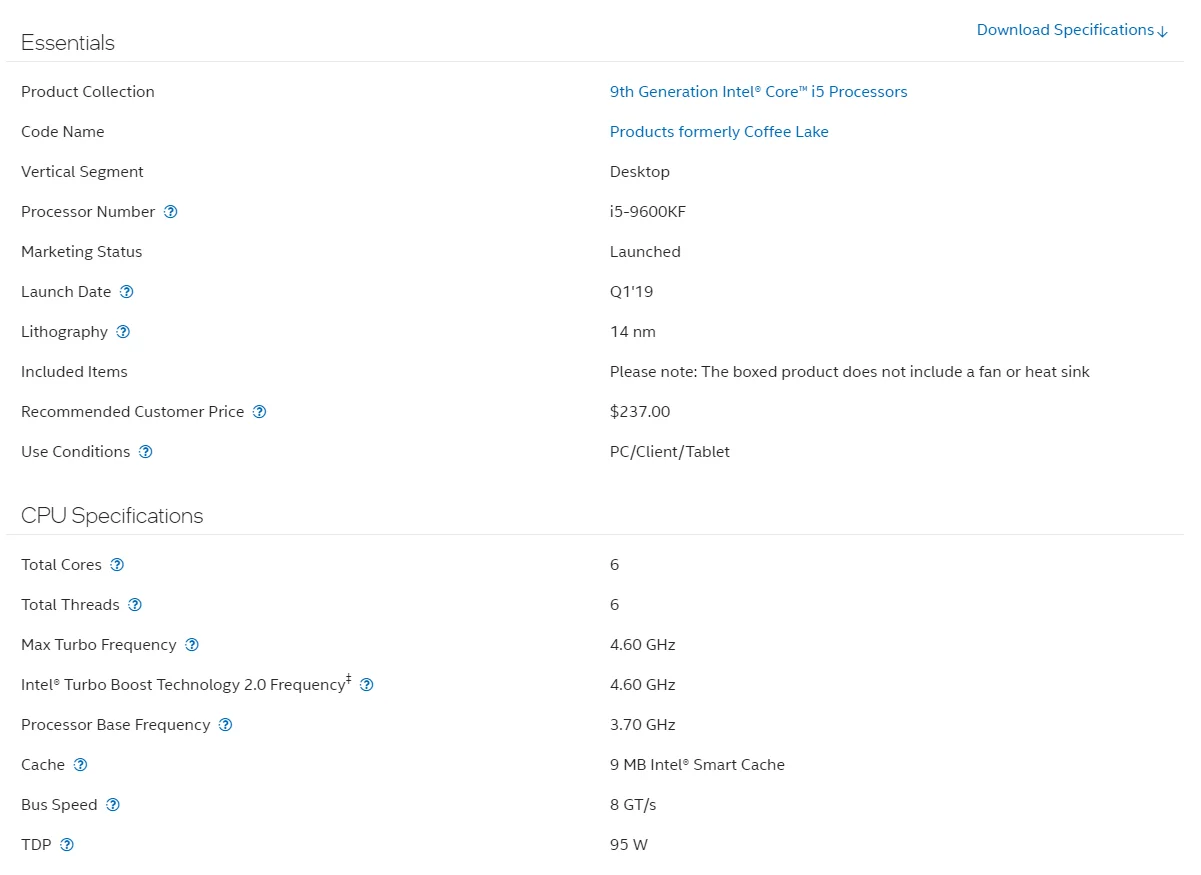This screenshot has height=875, width=1201.
Task: Open help icon next to Processor Number
Action: coord(171,212)
